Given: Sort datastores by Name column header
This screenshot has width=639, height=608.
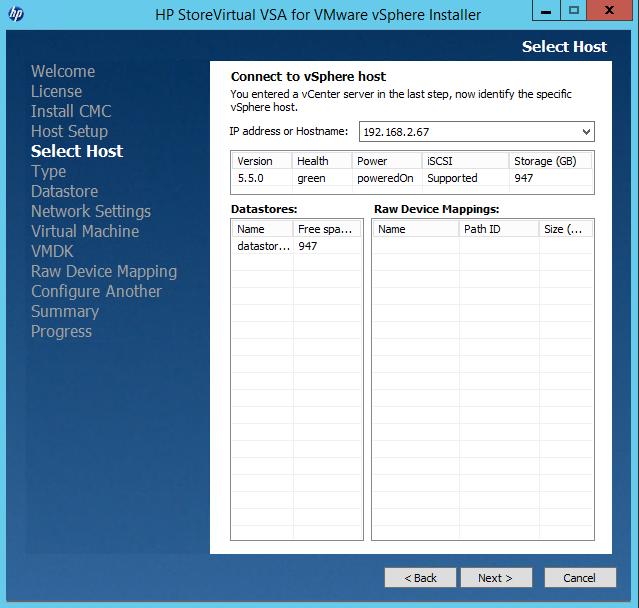Looking at the screenshot, I should 262,229.
